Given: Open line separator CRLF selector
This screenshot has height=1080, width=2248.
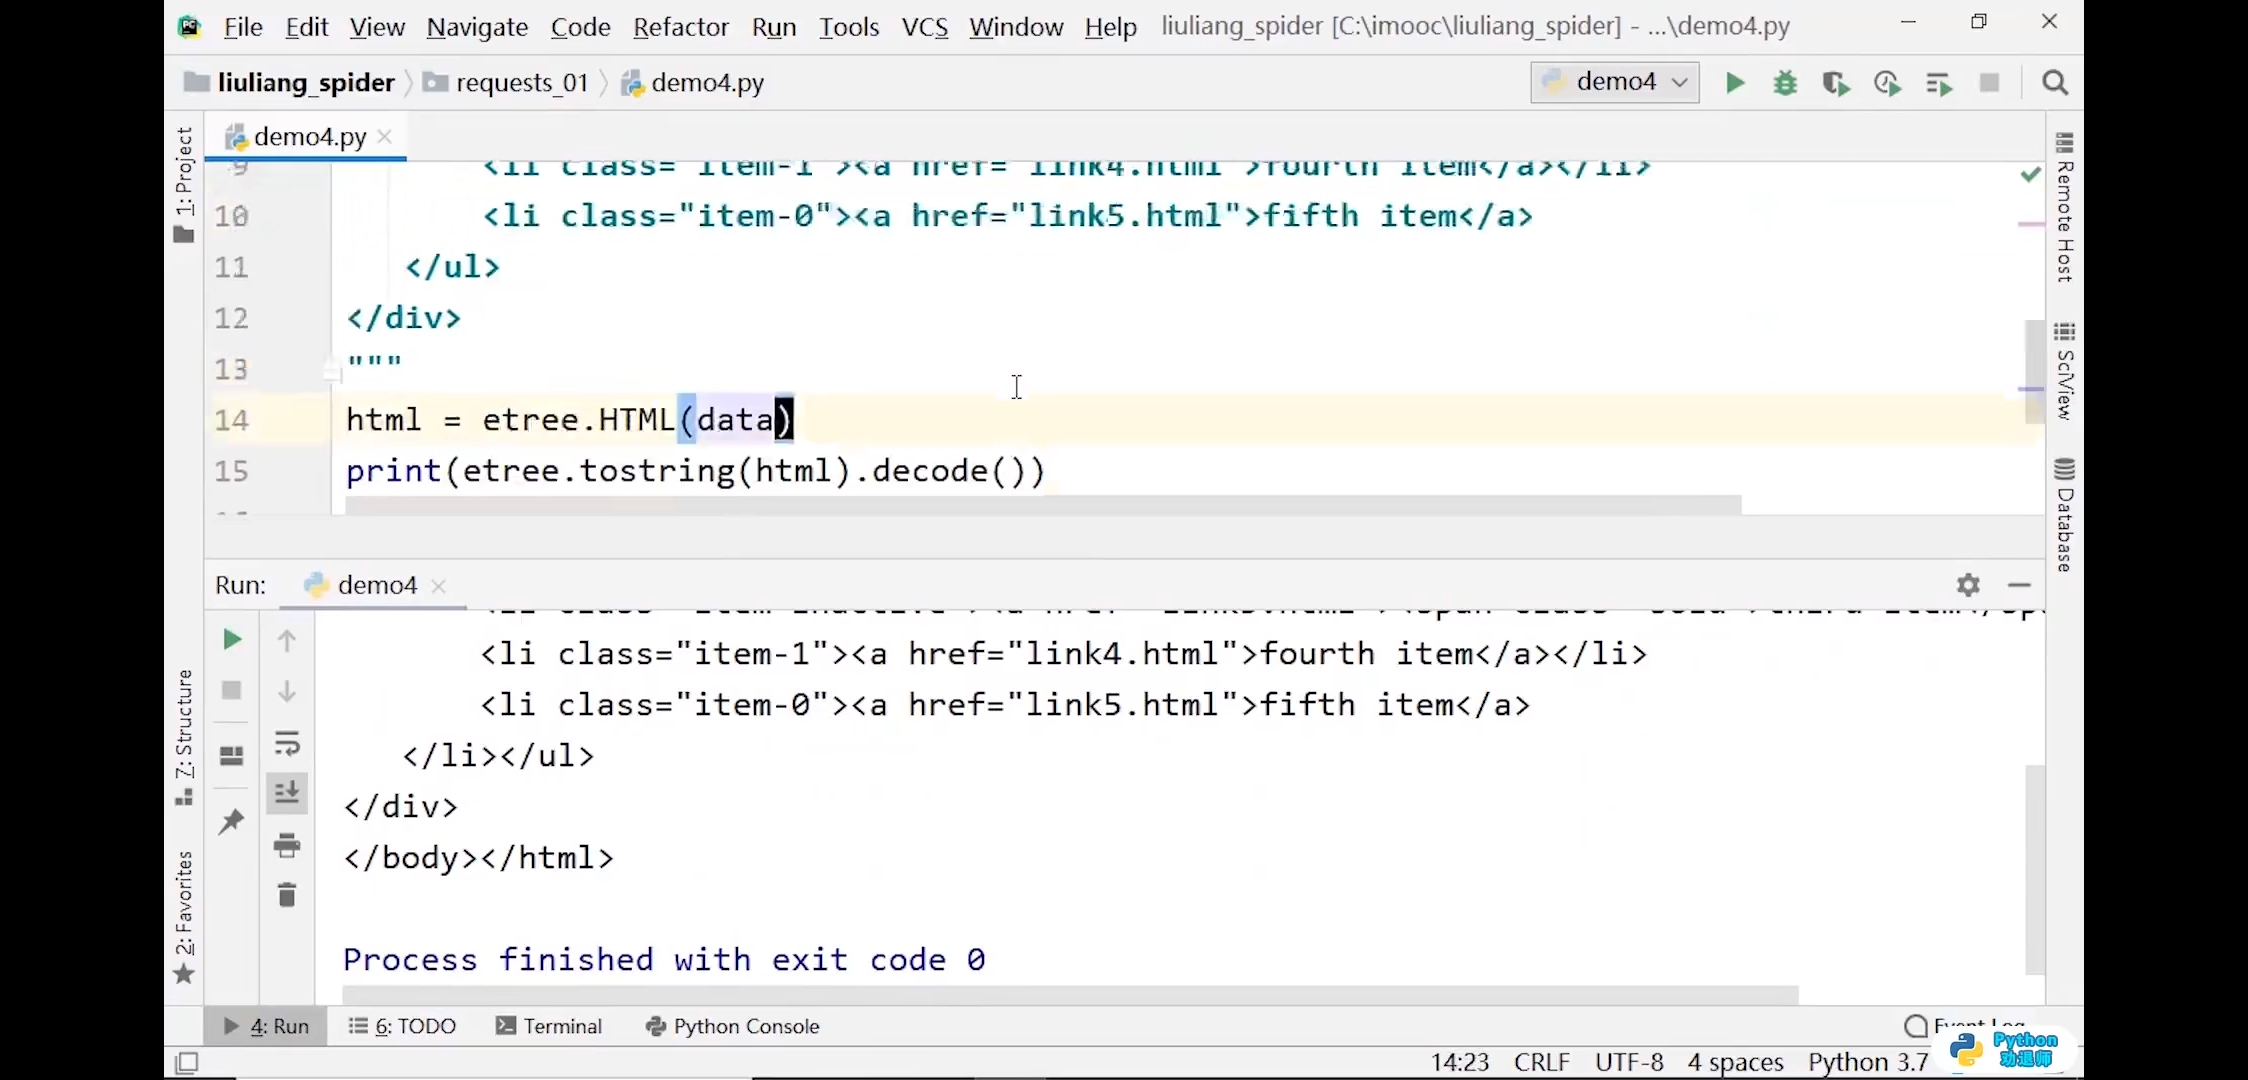Looking at the screenshot, I should point(1541,1062).
